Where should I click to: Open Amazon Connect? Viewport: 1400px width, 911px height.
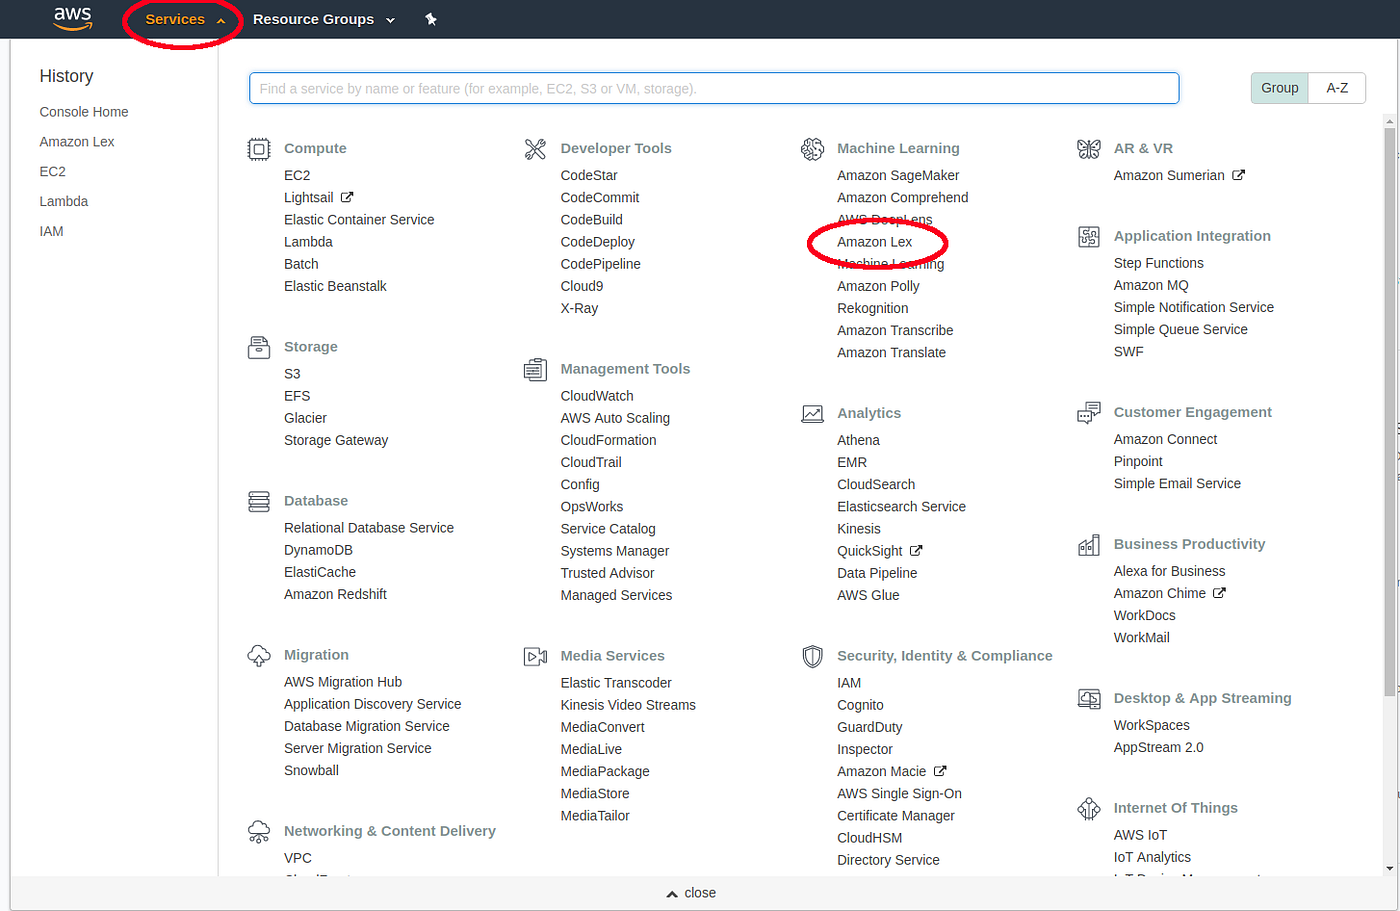tap(1165, 439)
